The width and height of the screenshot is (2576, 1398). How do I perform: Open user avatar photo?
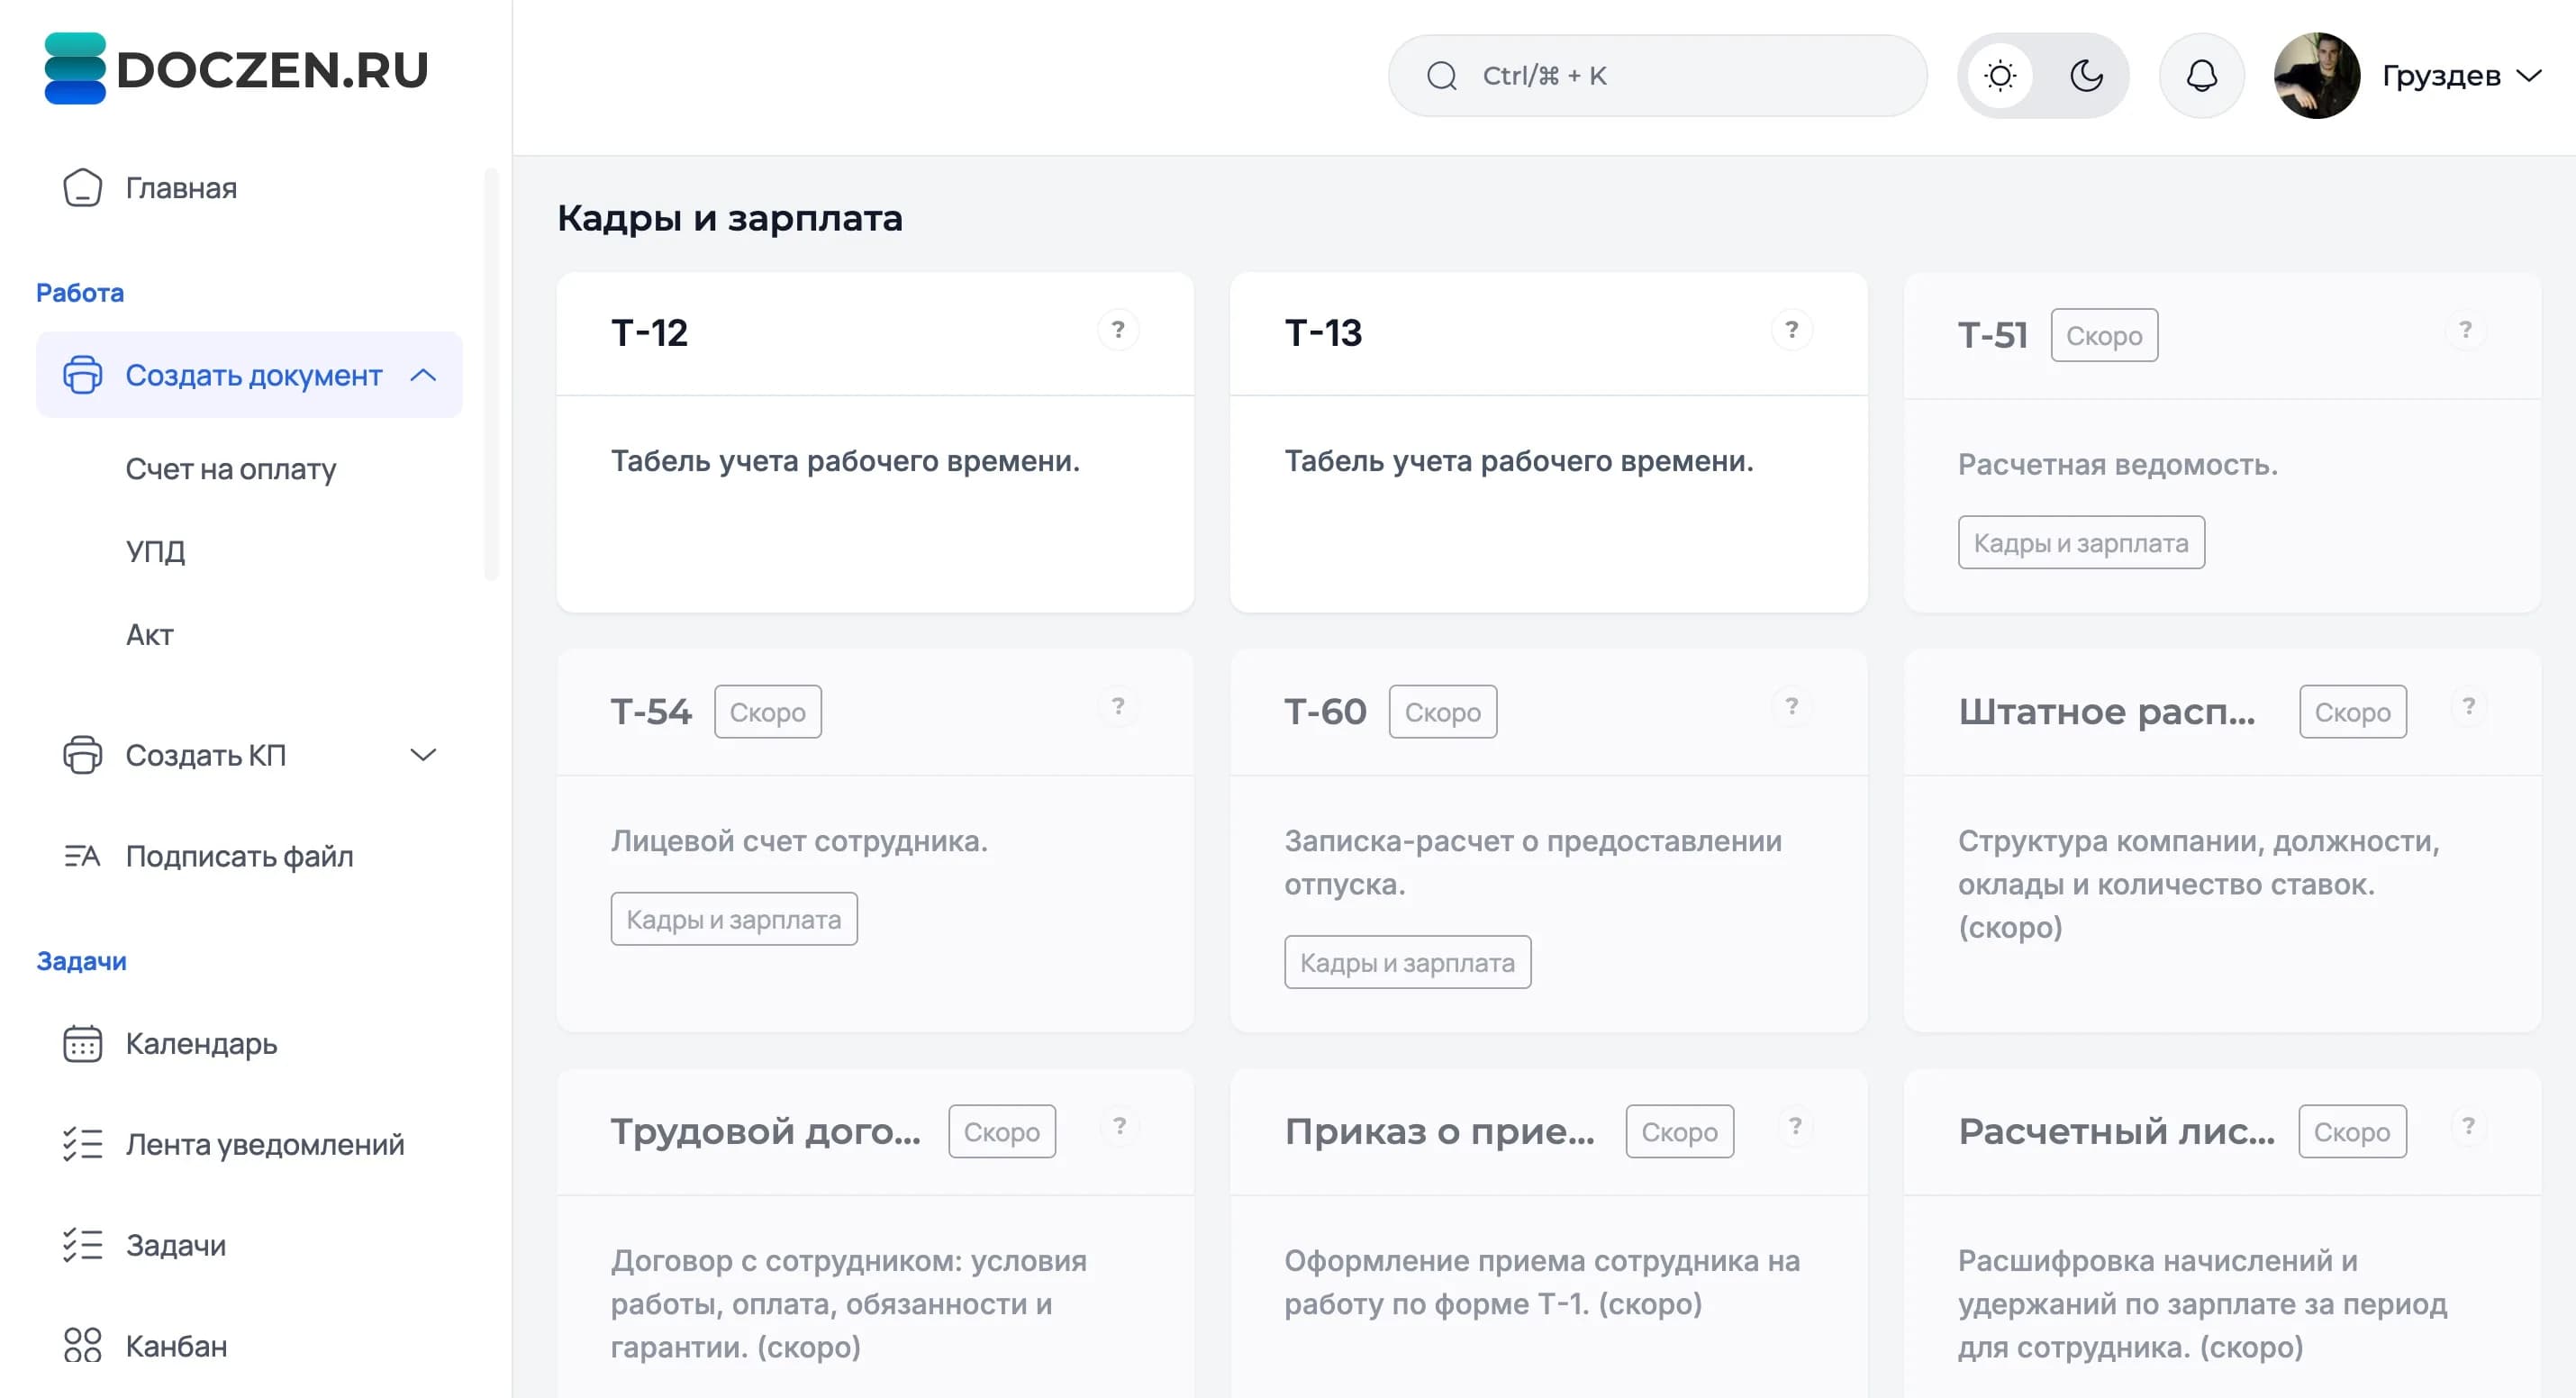(x=2316, y=76)
